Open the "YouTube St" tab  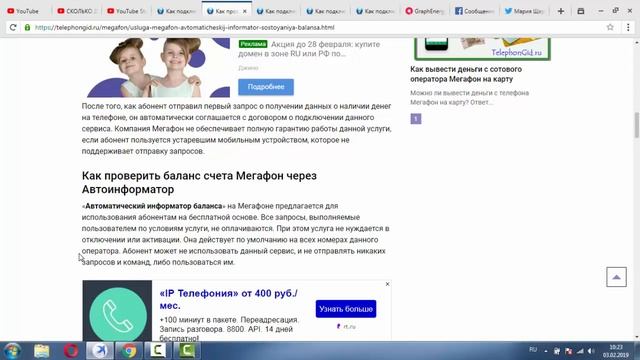pyautogui.click(x=127, y=11)
